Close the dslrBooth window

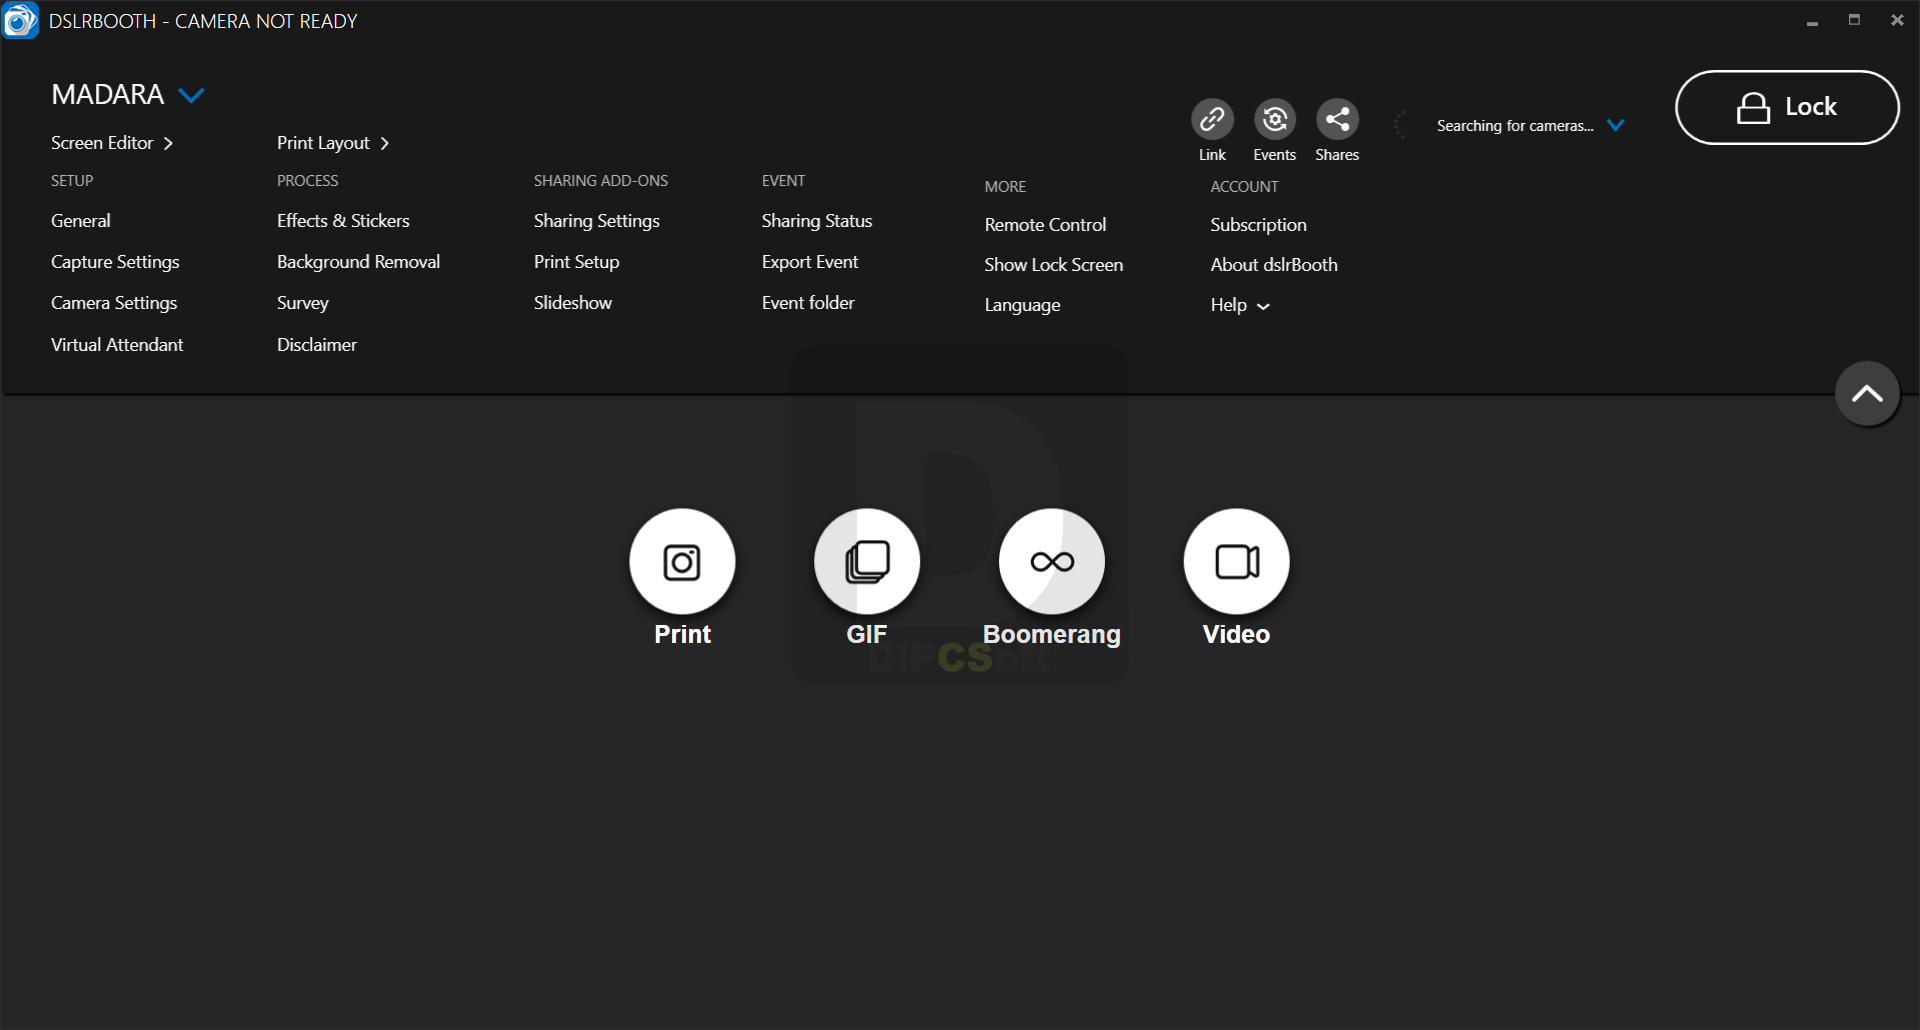click(x=1897, y=20)
